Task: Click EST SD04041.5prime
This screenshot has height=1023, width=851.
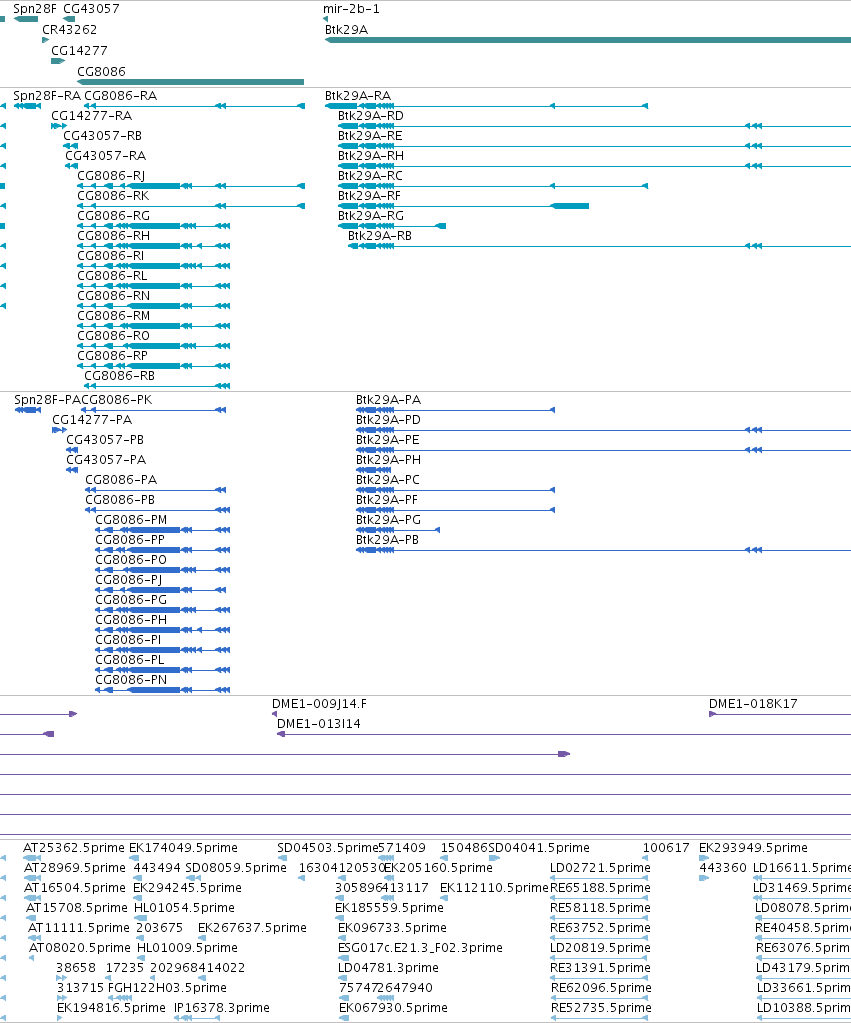Action: click(x=539, y=848)
